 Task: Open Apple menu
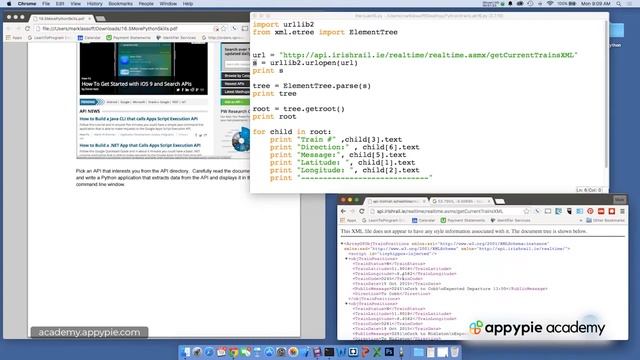pyautogui.click(x=9, y=4)
